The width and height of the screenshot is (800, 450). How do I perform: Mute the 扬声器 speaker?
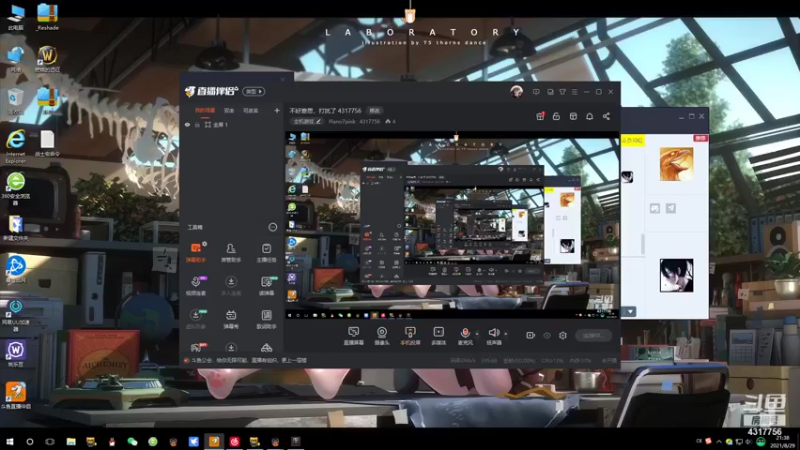(493, 336)
